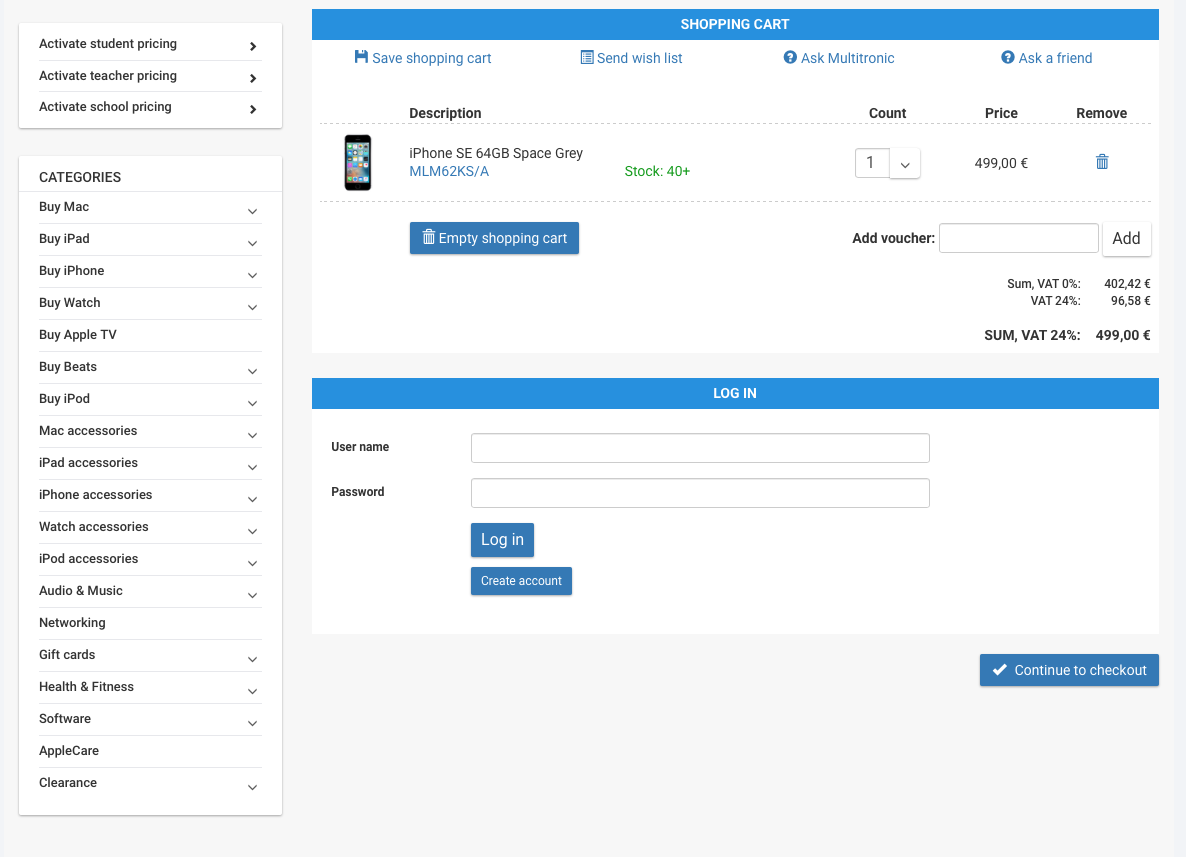Click the Add voucher button
1186x857 pixels.
(x=1126, y=238)
